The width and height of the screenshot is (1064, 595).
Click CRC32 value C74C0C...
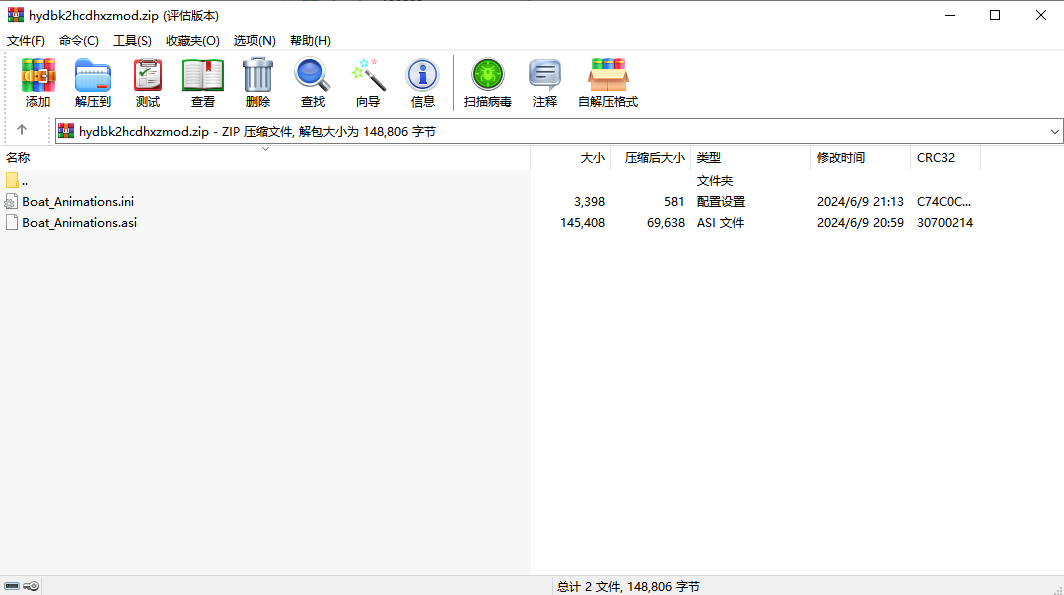[x=943, y=201]
